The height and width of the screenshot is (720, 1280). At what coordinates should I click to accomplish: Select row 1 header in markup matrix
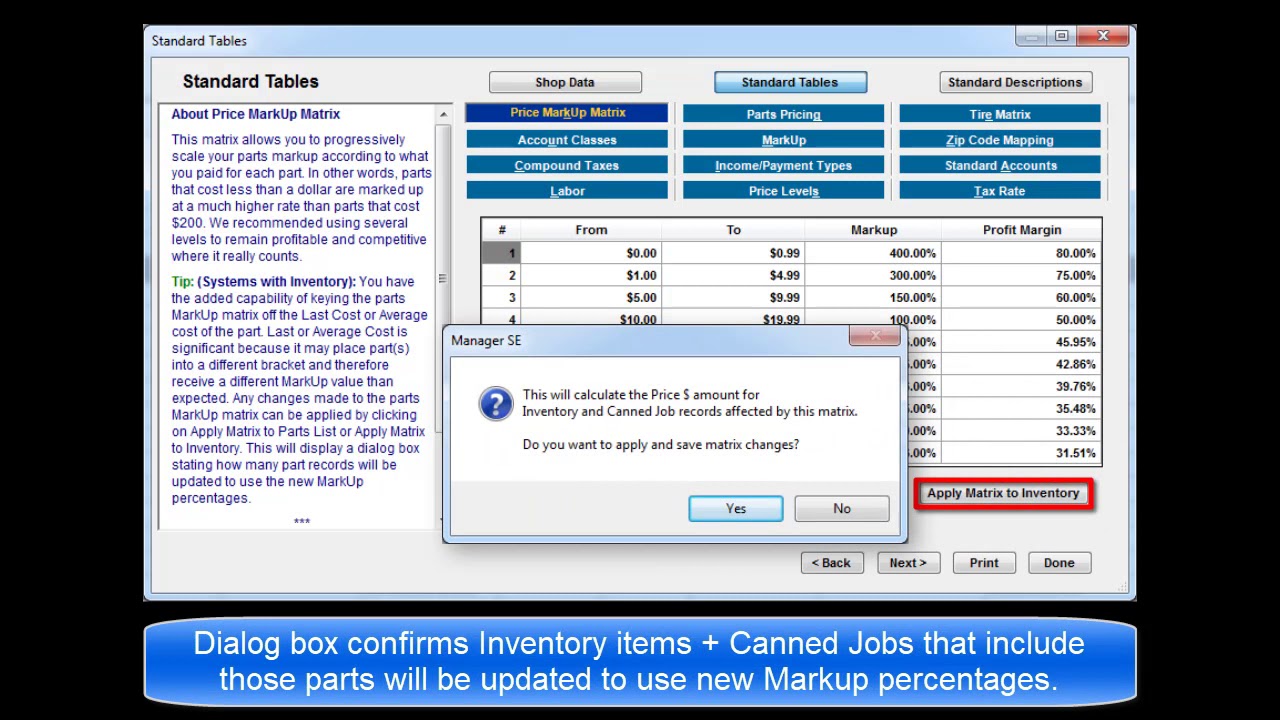(502, 253)
